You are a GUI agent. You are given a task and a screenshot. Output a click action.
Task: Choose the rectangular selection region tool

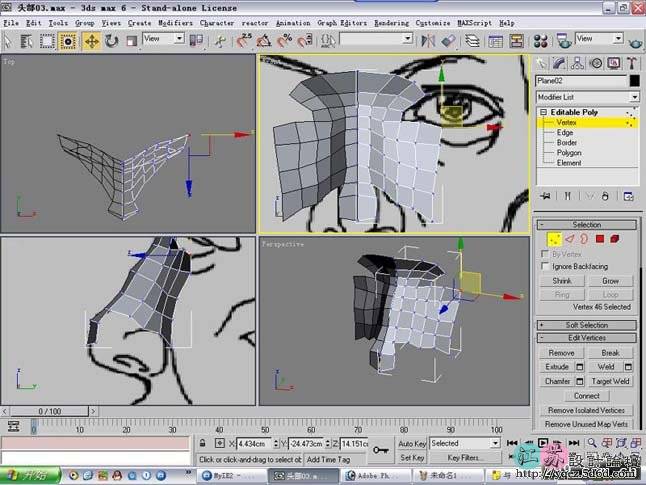47,41
